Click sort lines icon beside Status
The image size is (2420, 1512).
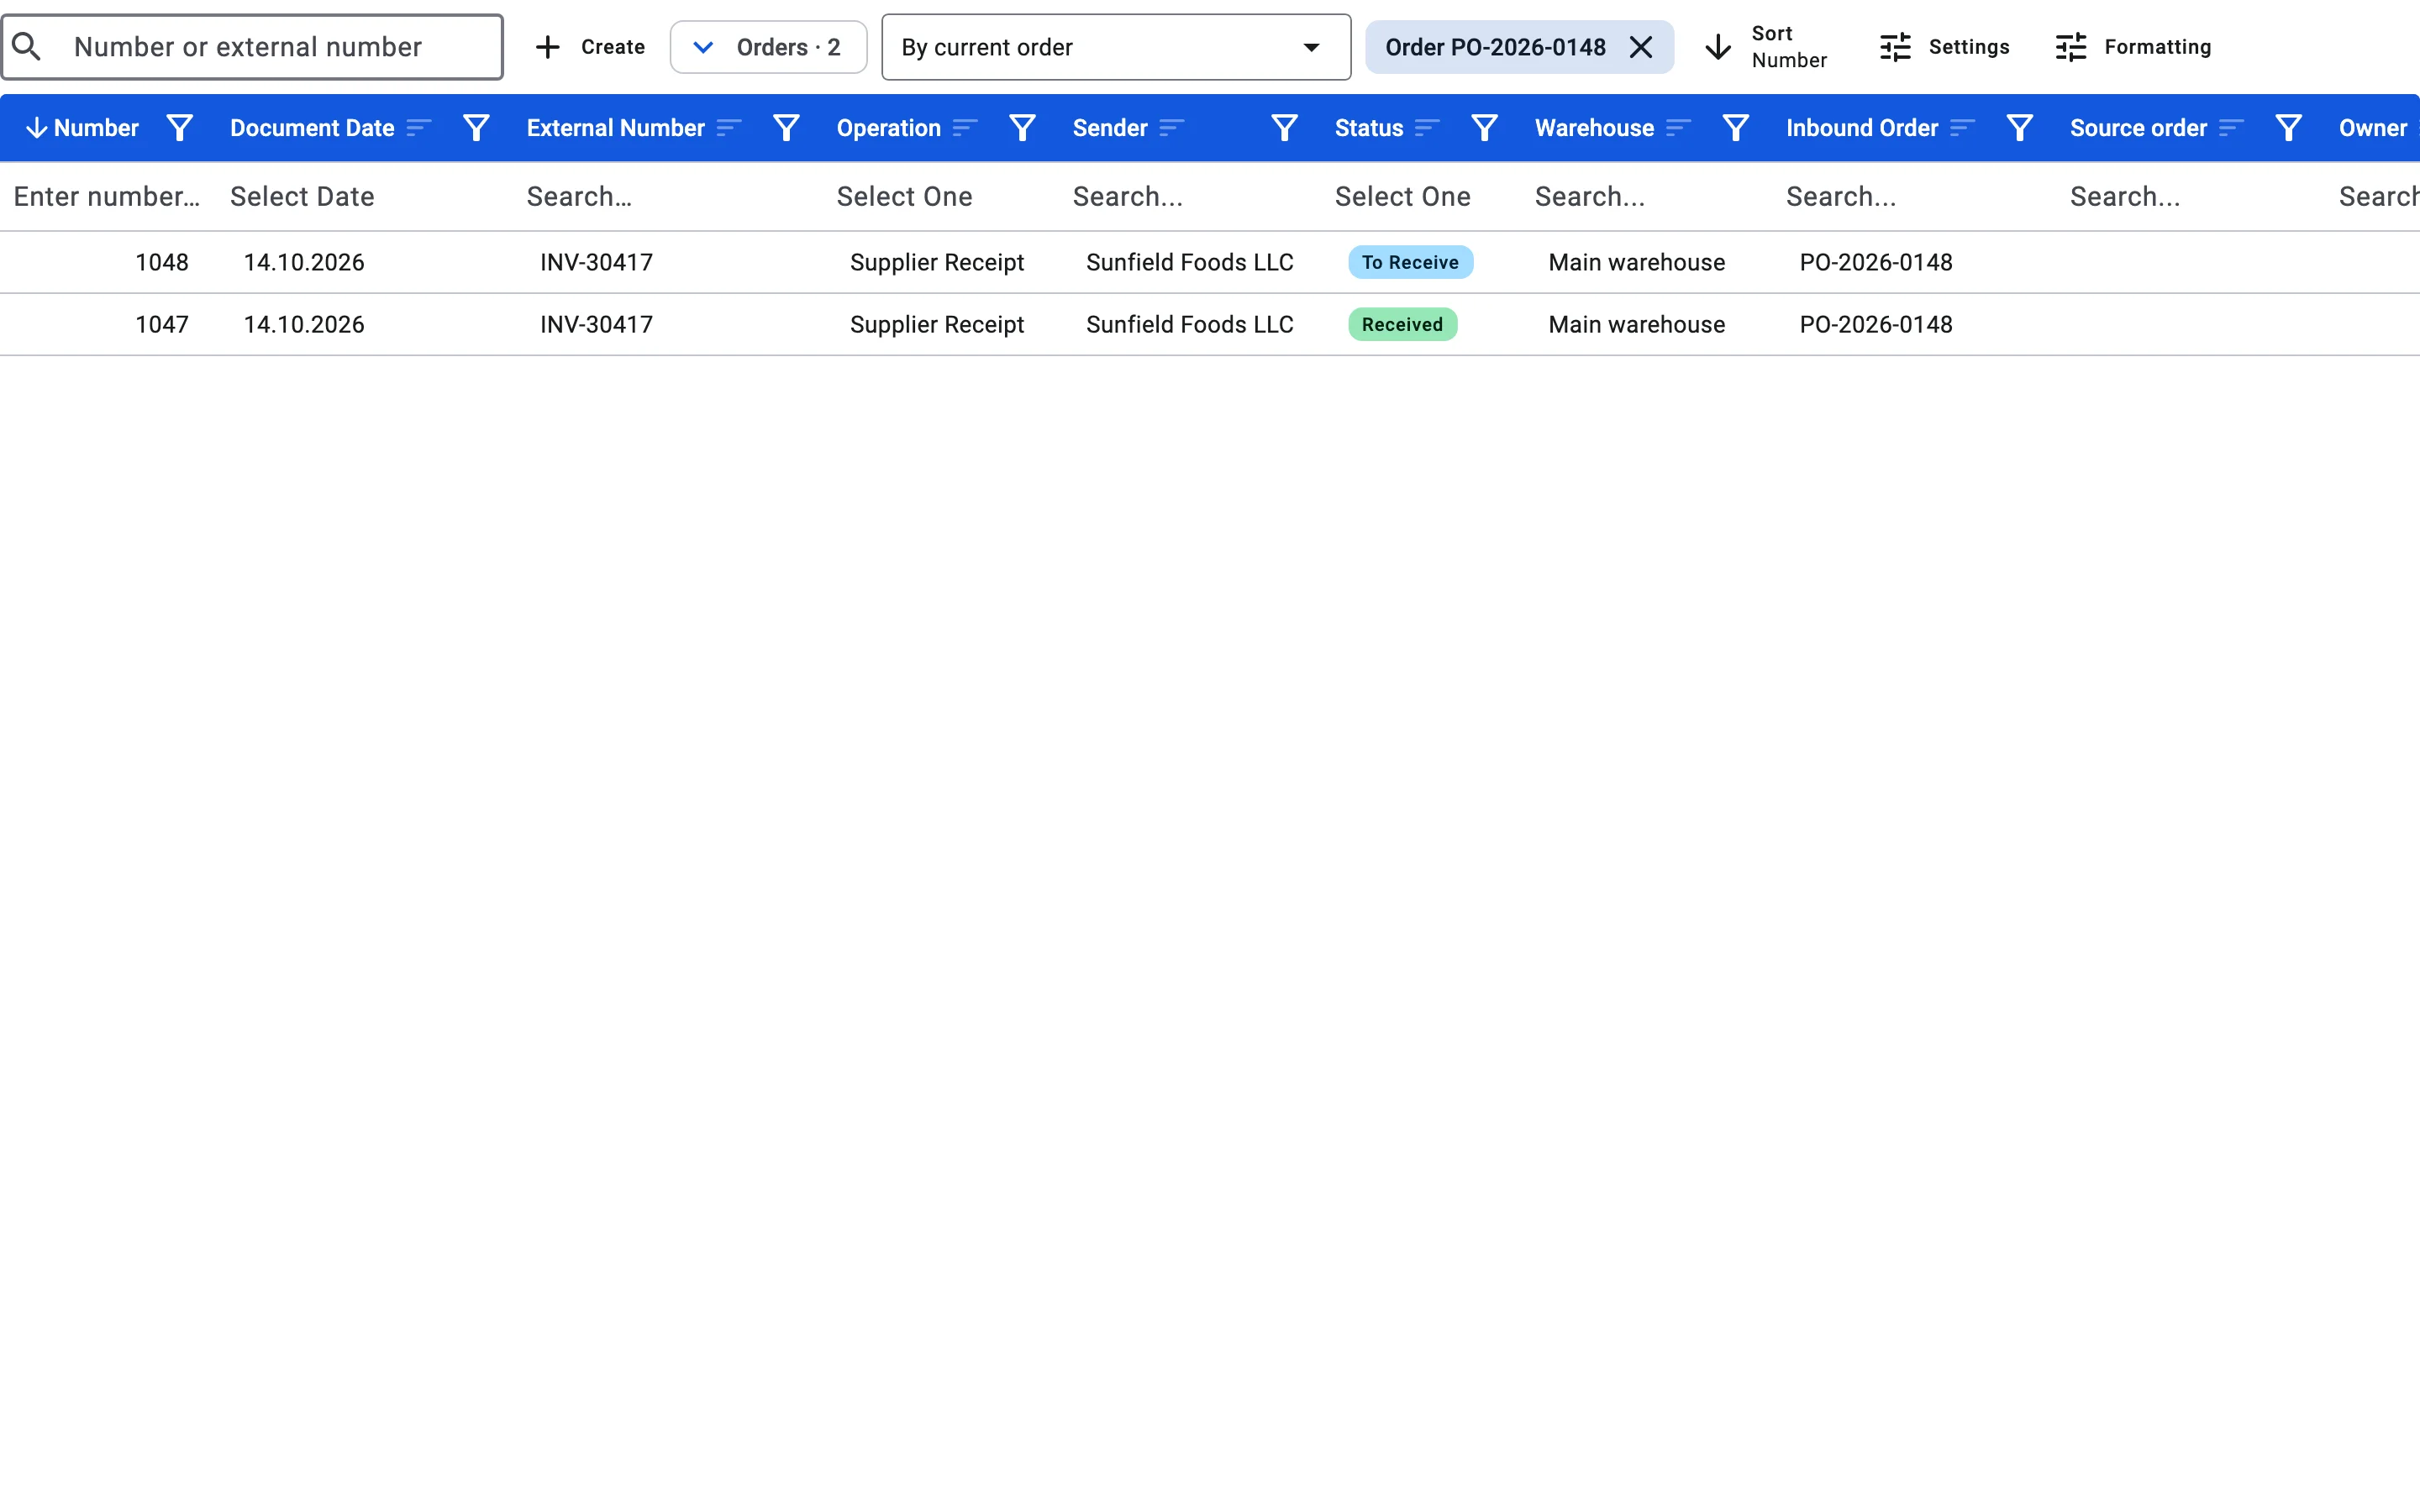1427,128
